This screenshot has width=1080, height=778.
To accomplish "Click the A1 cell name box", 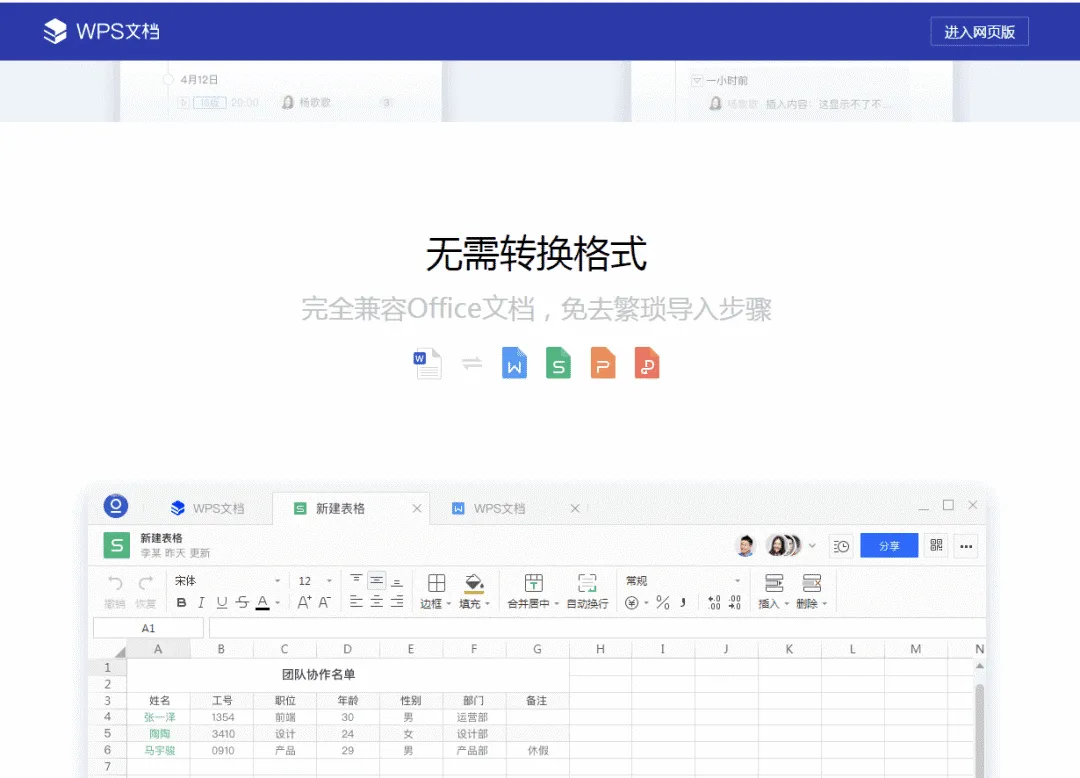I will pyautogui.click(x=148, y=628).
